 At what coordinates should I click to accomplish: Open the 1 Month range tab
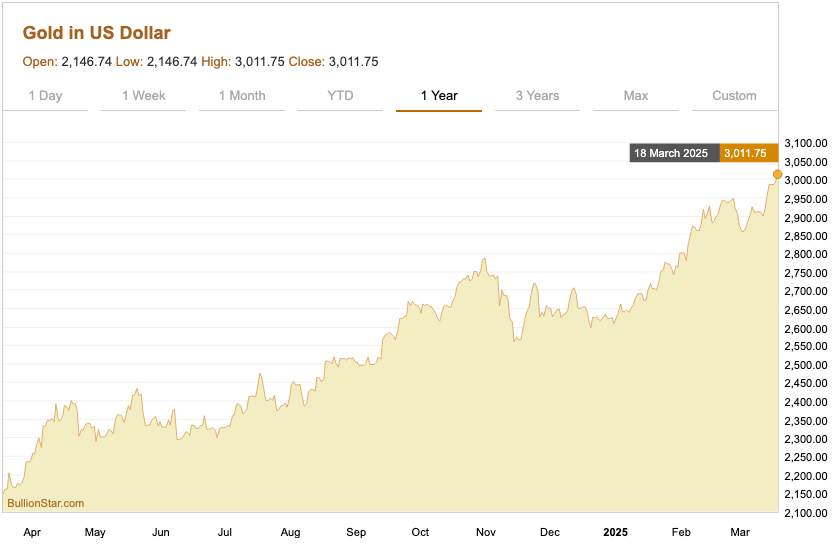tap(242, 96)
